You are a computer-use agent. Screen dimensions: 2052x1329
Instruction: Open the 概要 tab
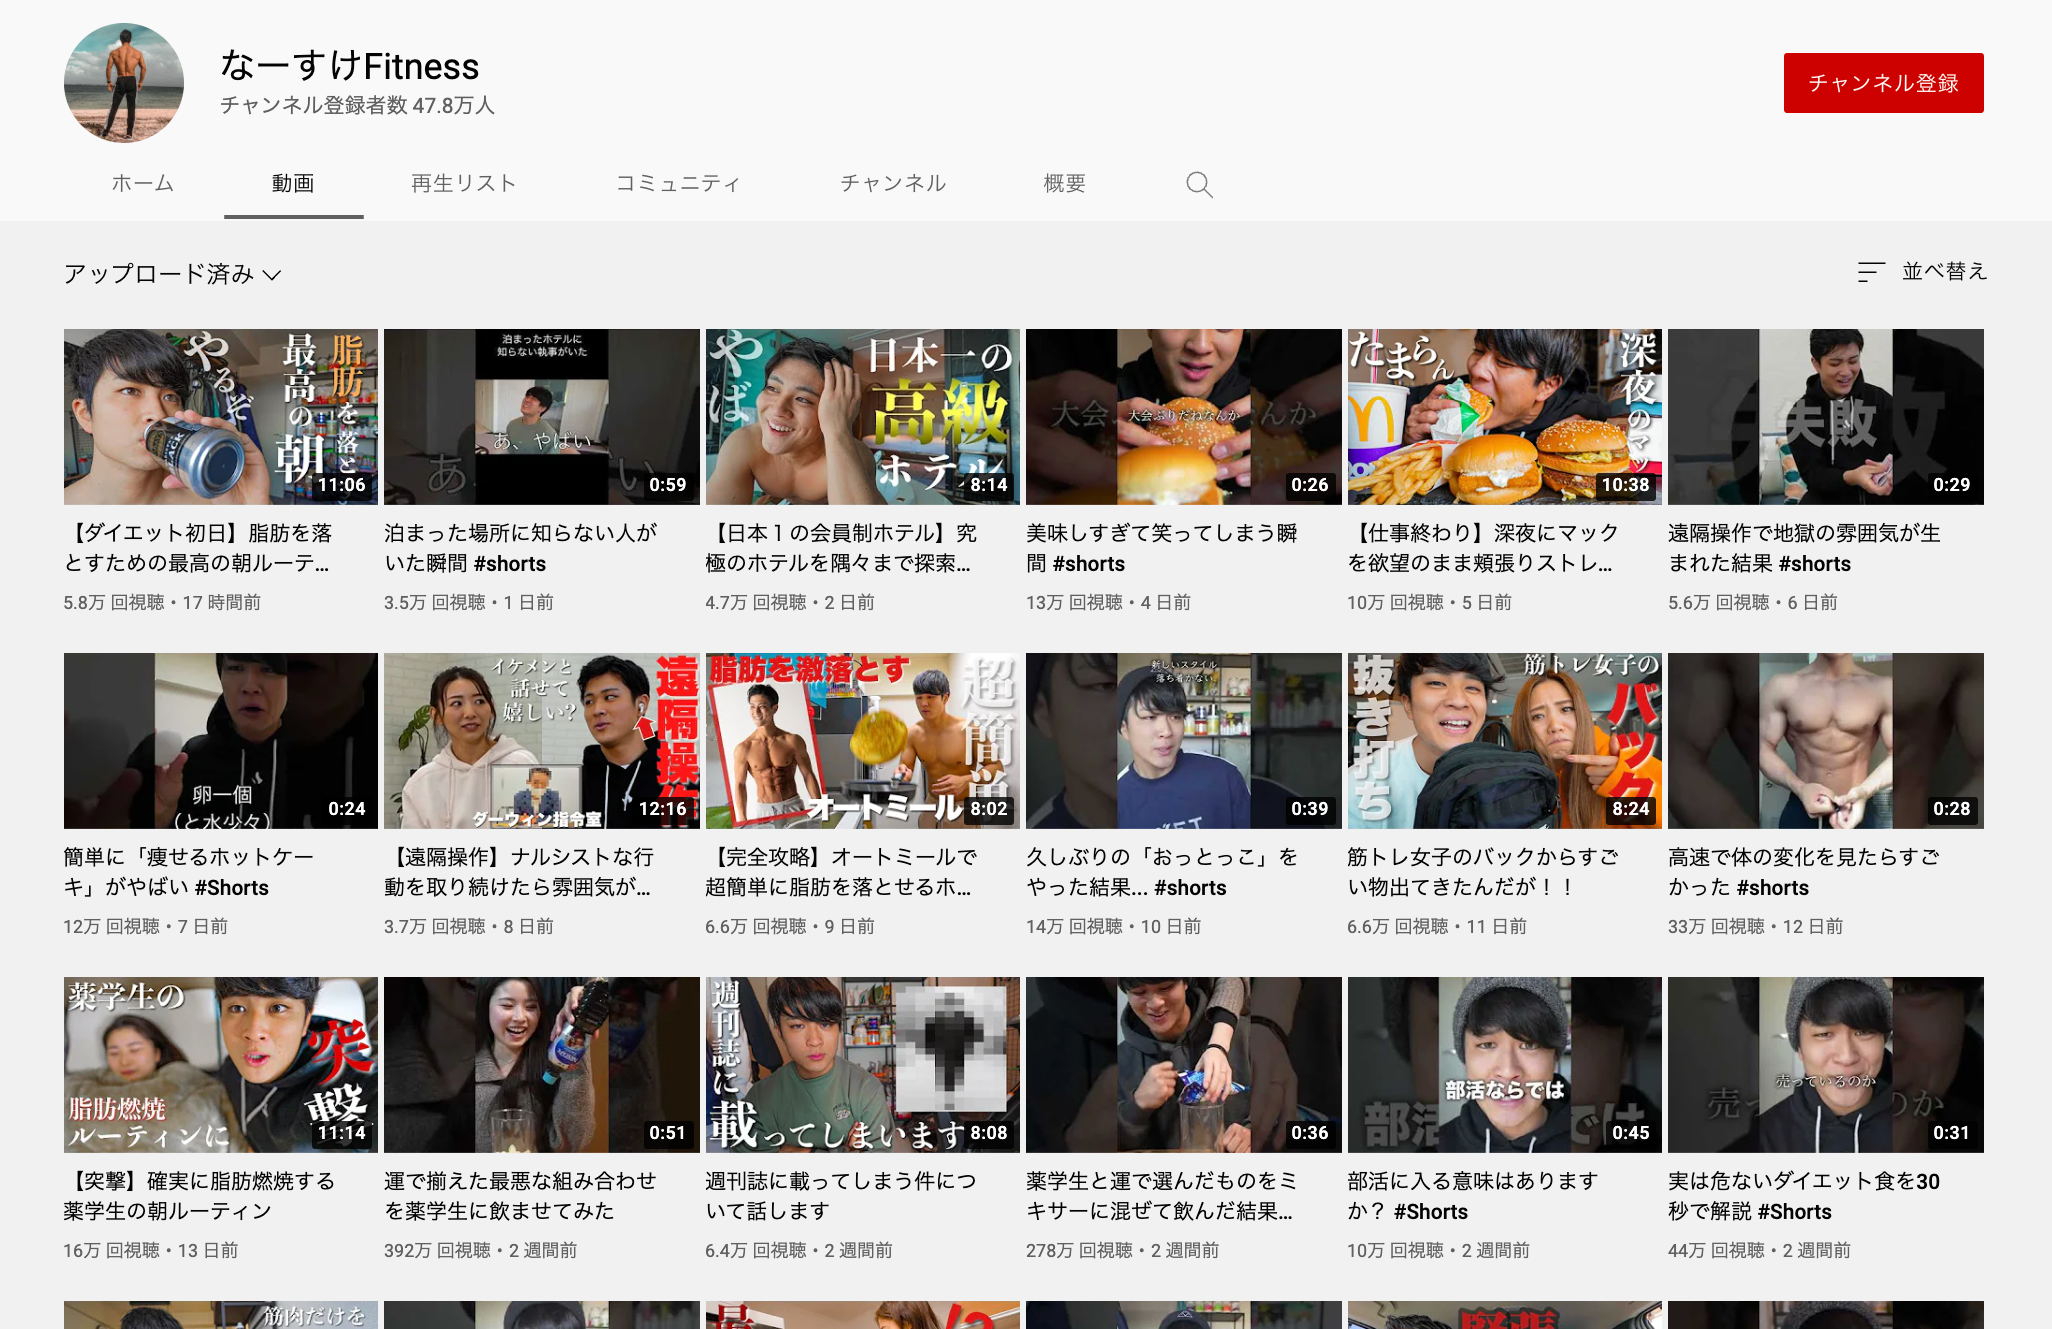pos(1064,184)
